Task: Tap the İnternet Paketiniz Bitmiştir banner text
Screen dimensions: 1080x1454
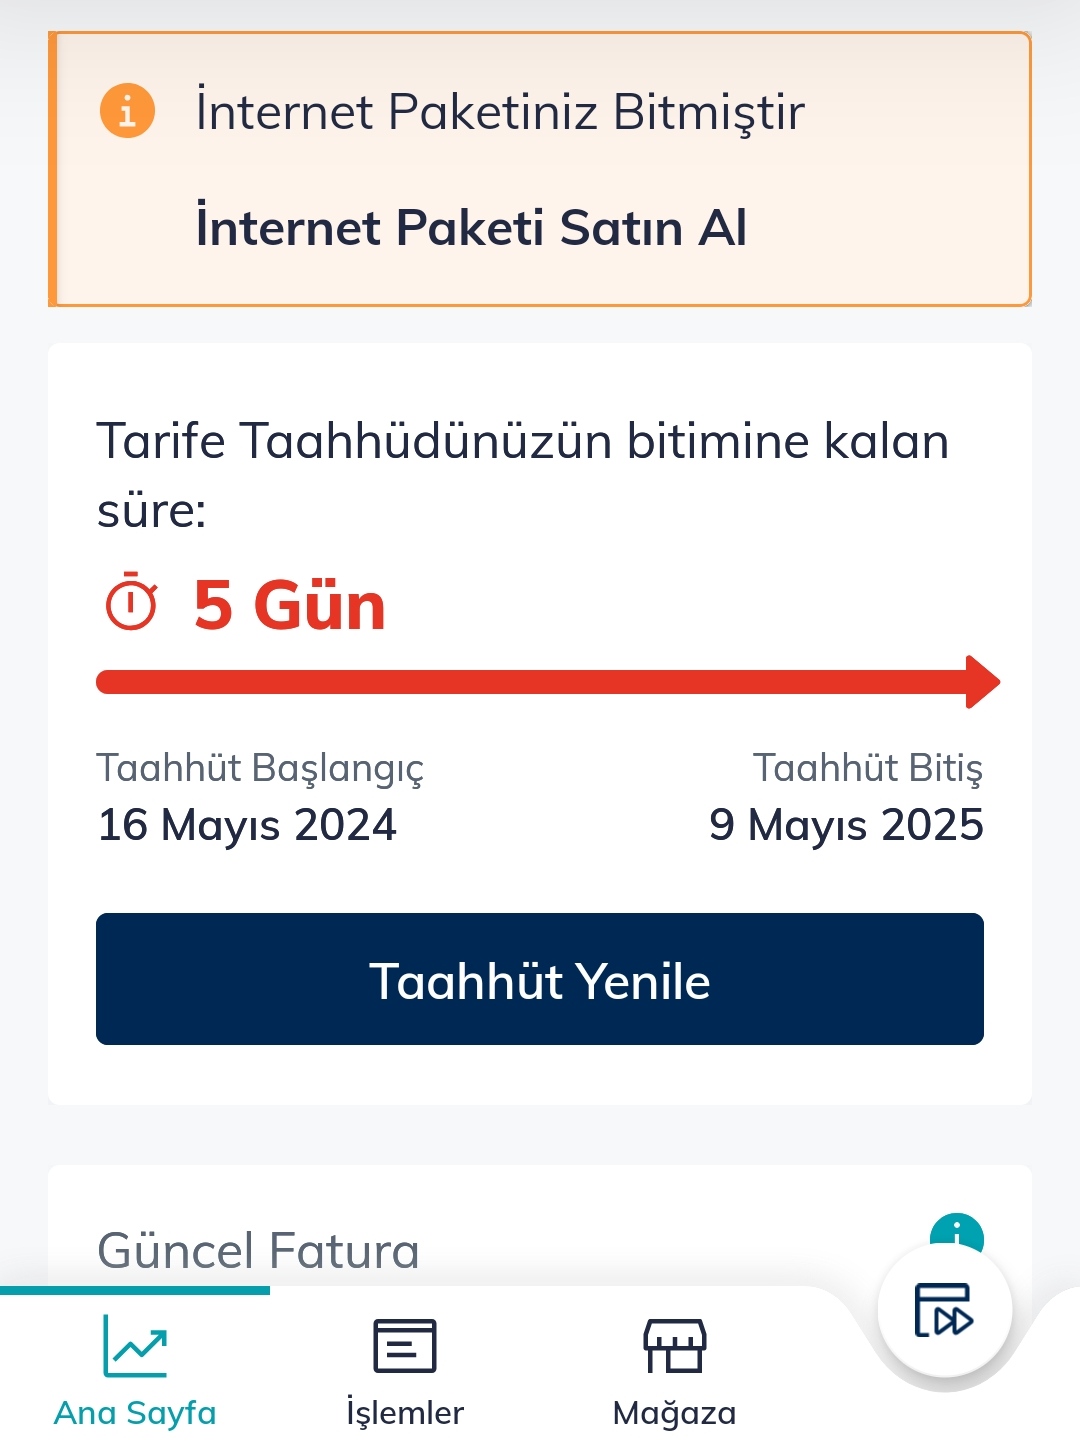Action: tap(500, 111)
